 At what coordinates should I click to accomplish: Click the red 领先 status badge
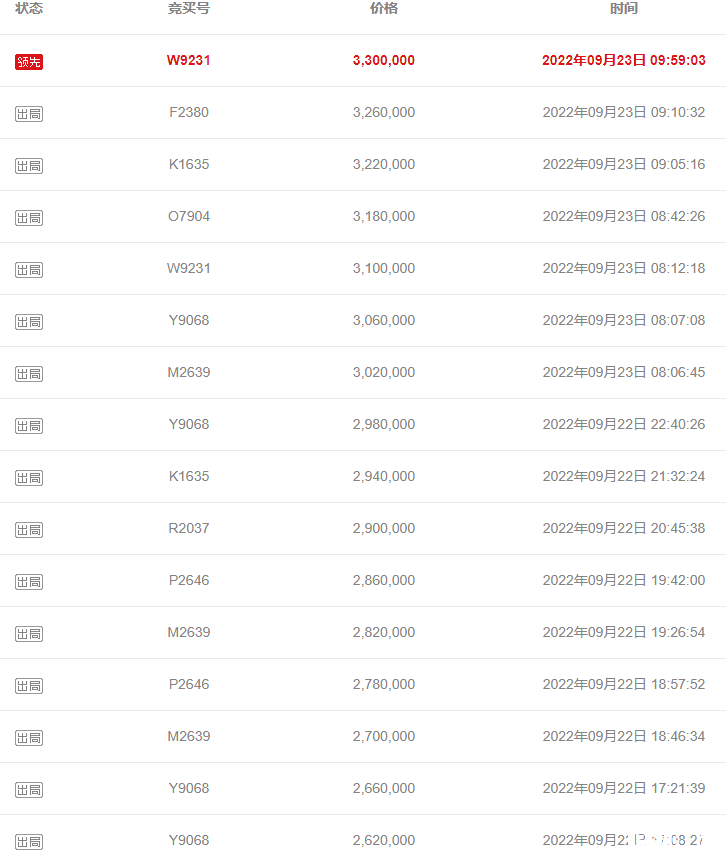pyautogui.click(x=29, y=61)
